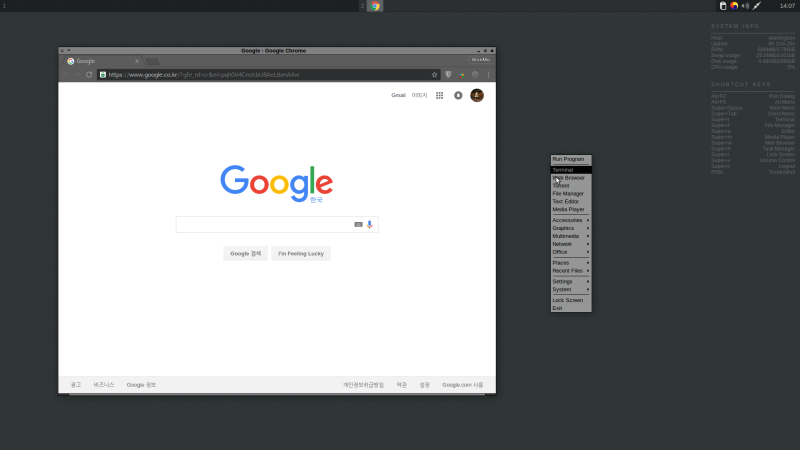Reload the page in Chrome

(x=89, y=74)
